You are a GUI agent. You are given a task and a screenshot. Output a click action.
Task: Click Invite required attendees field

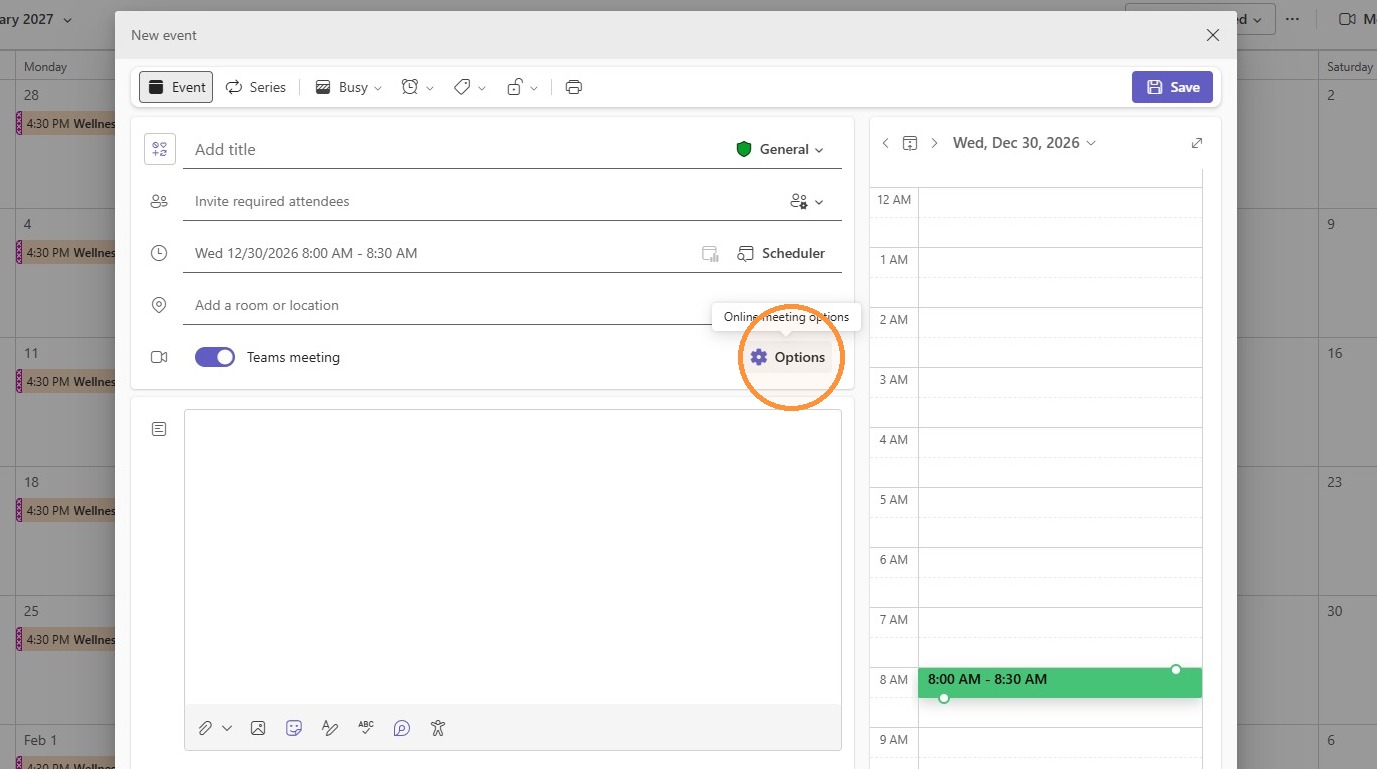point(480,201)
